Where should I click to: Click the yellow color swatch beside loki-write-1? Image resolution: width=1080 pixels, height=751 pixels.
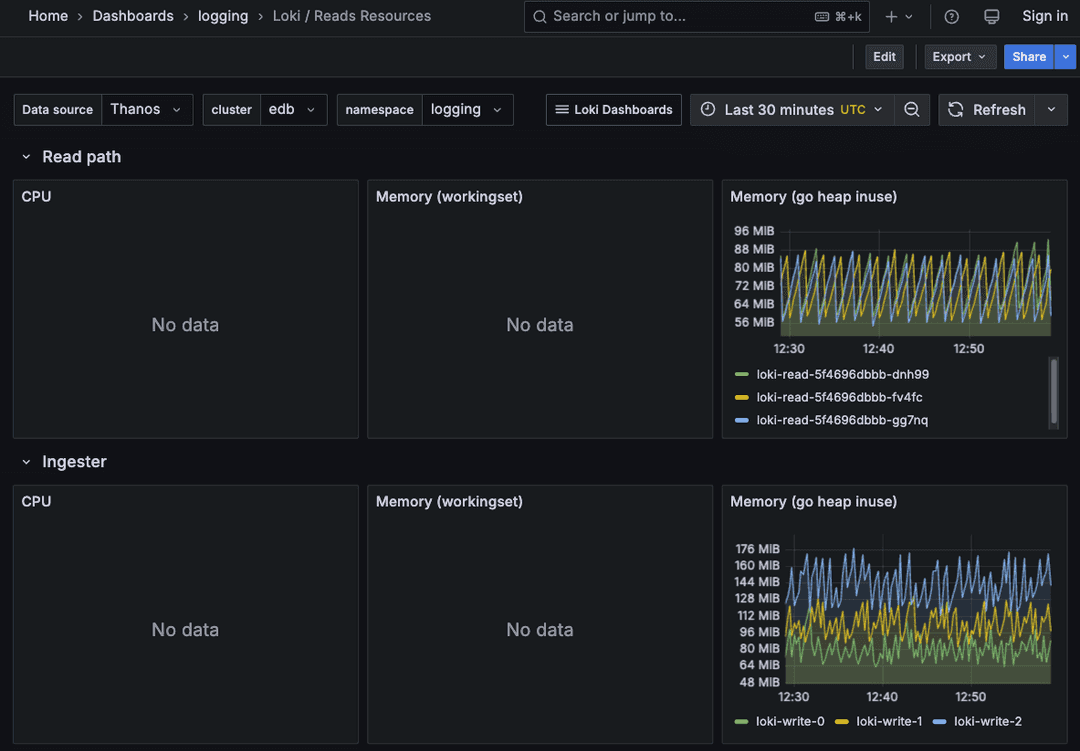pos(840,721)
